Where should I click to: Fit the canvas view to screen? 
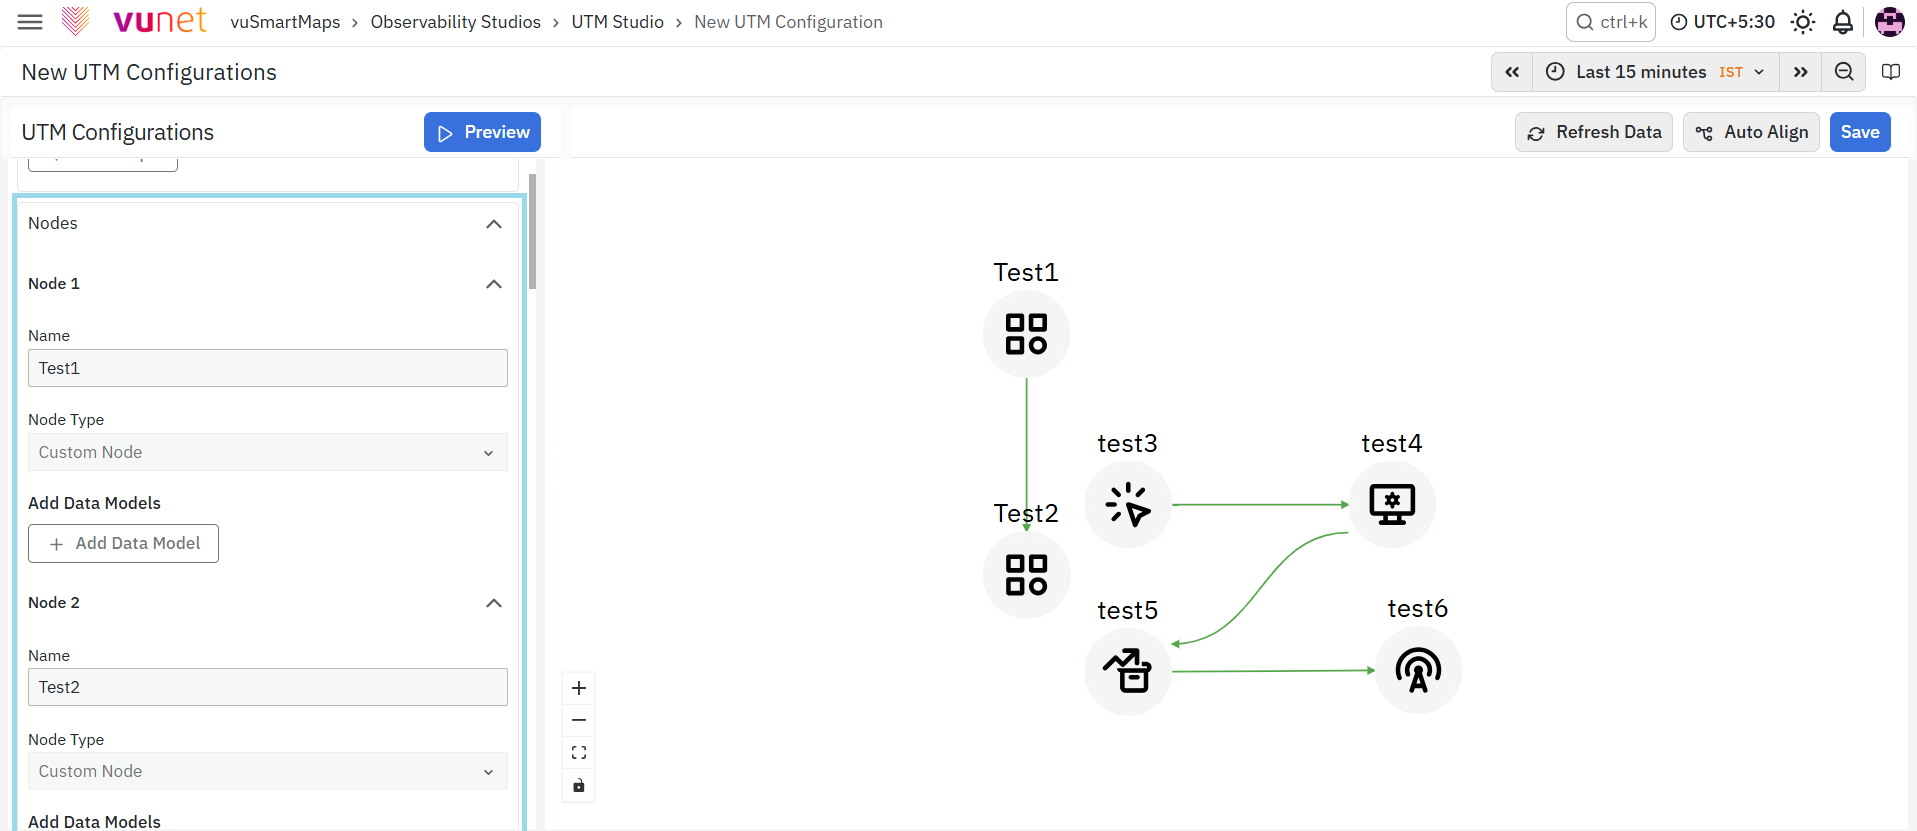tap(579, 752)
